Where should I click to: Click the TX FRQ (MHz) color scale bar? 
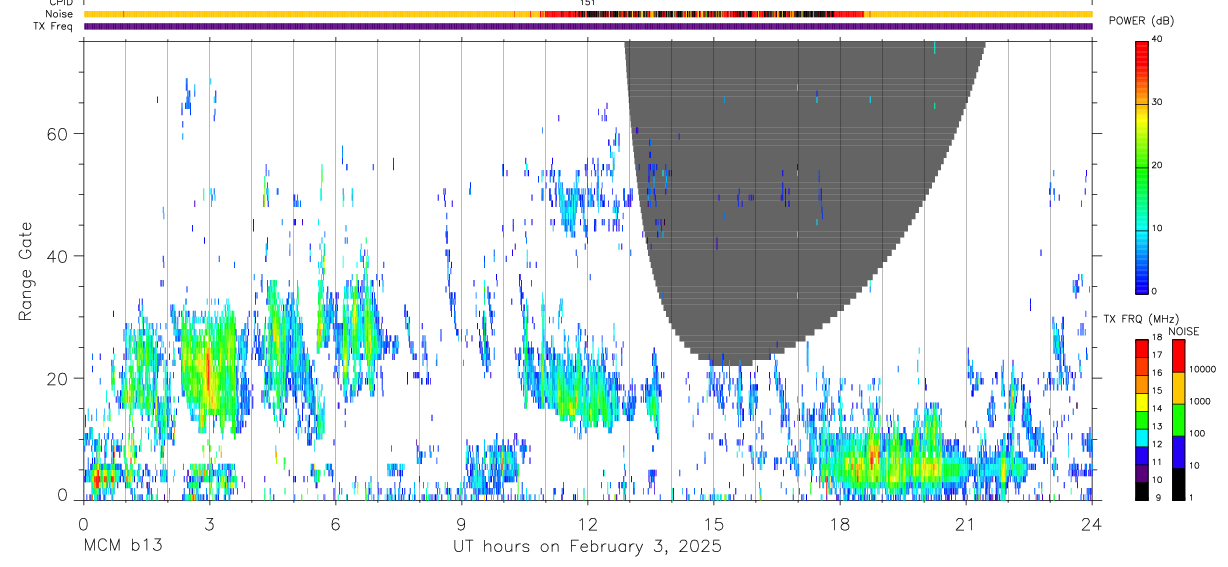(1142, 419)
